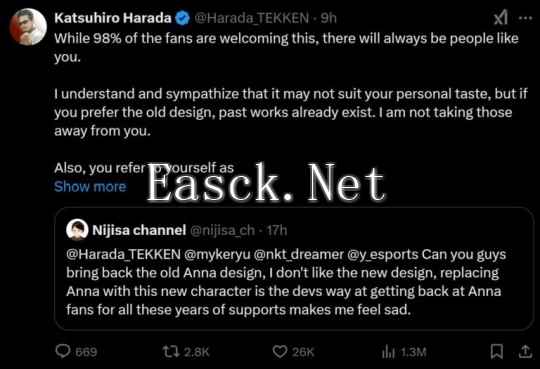Image resolution: width=540 pixels, height=369 pixels.
Task: Click the Grok icon on the tweet
Action: coord(500,17)
